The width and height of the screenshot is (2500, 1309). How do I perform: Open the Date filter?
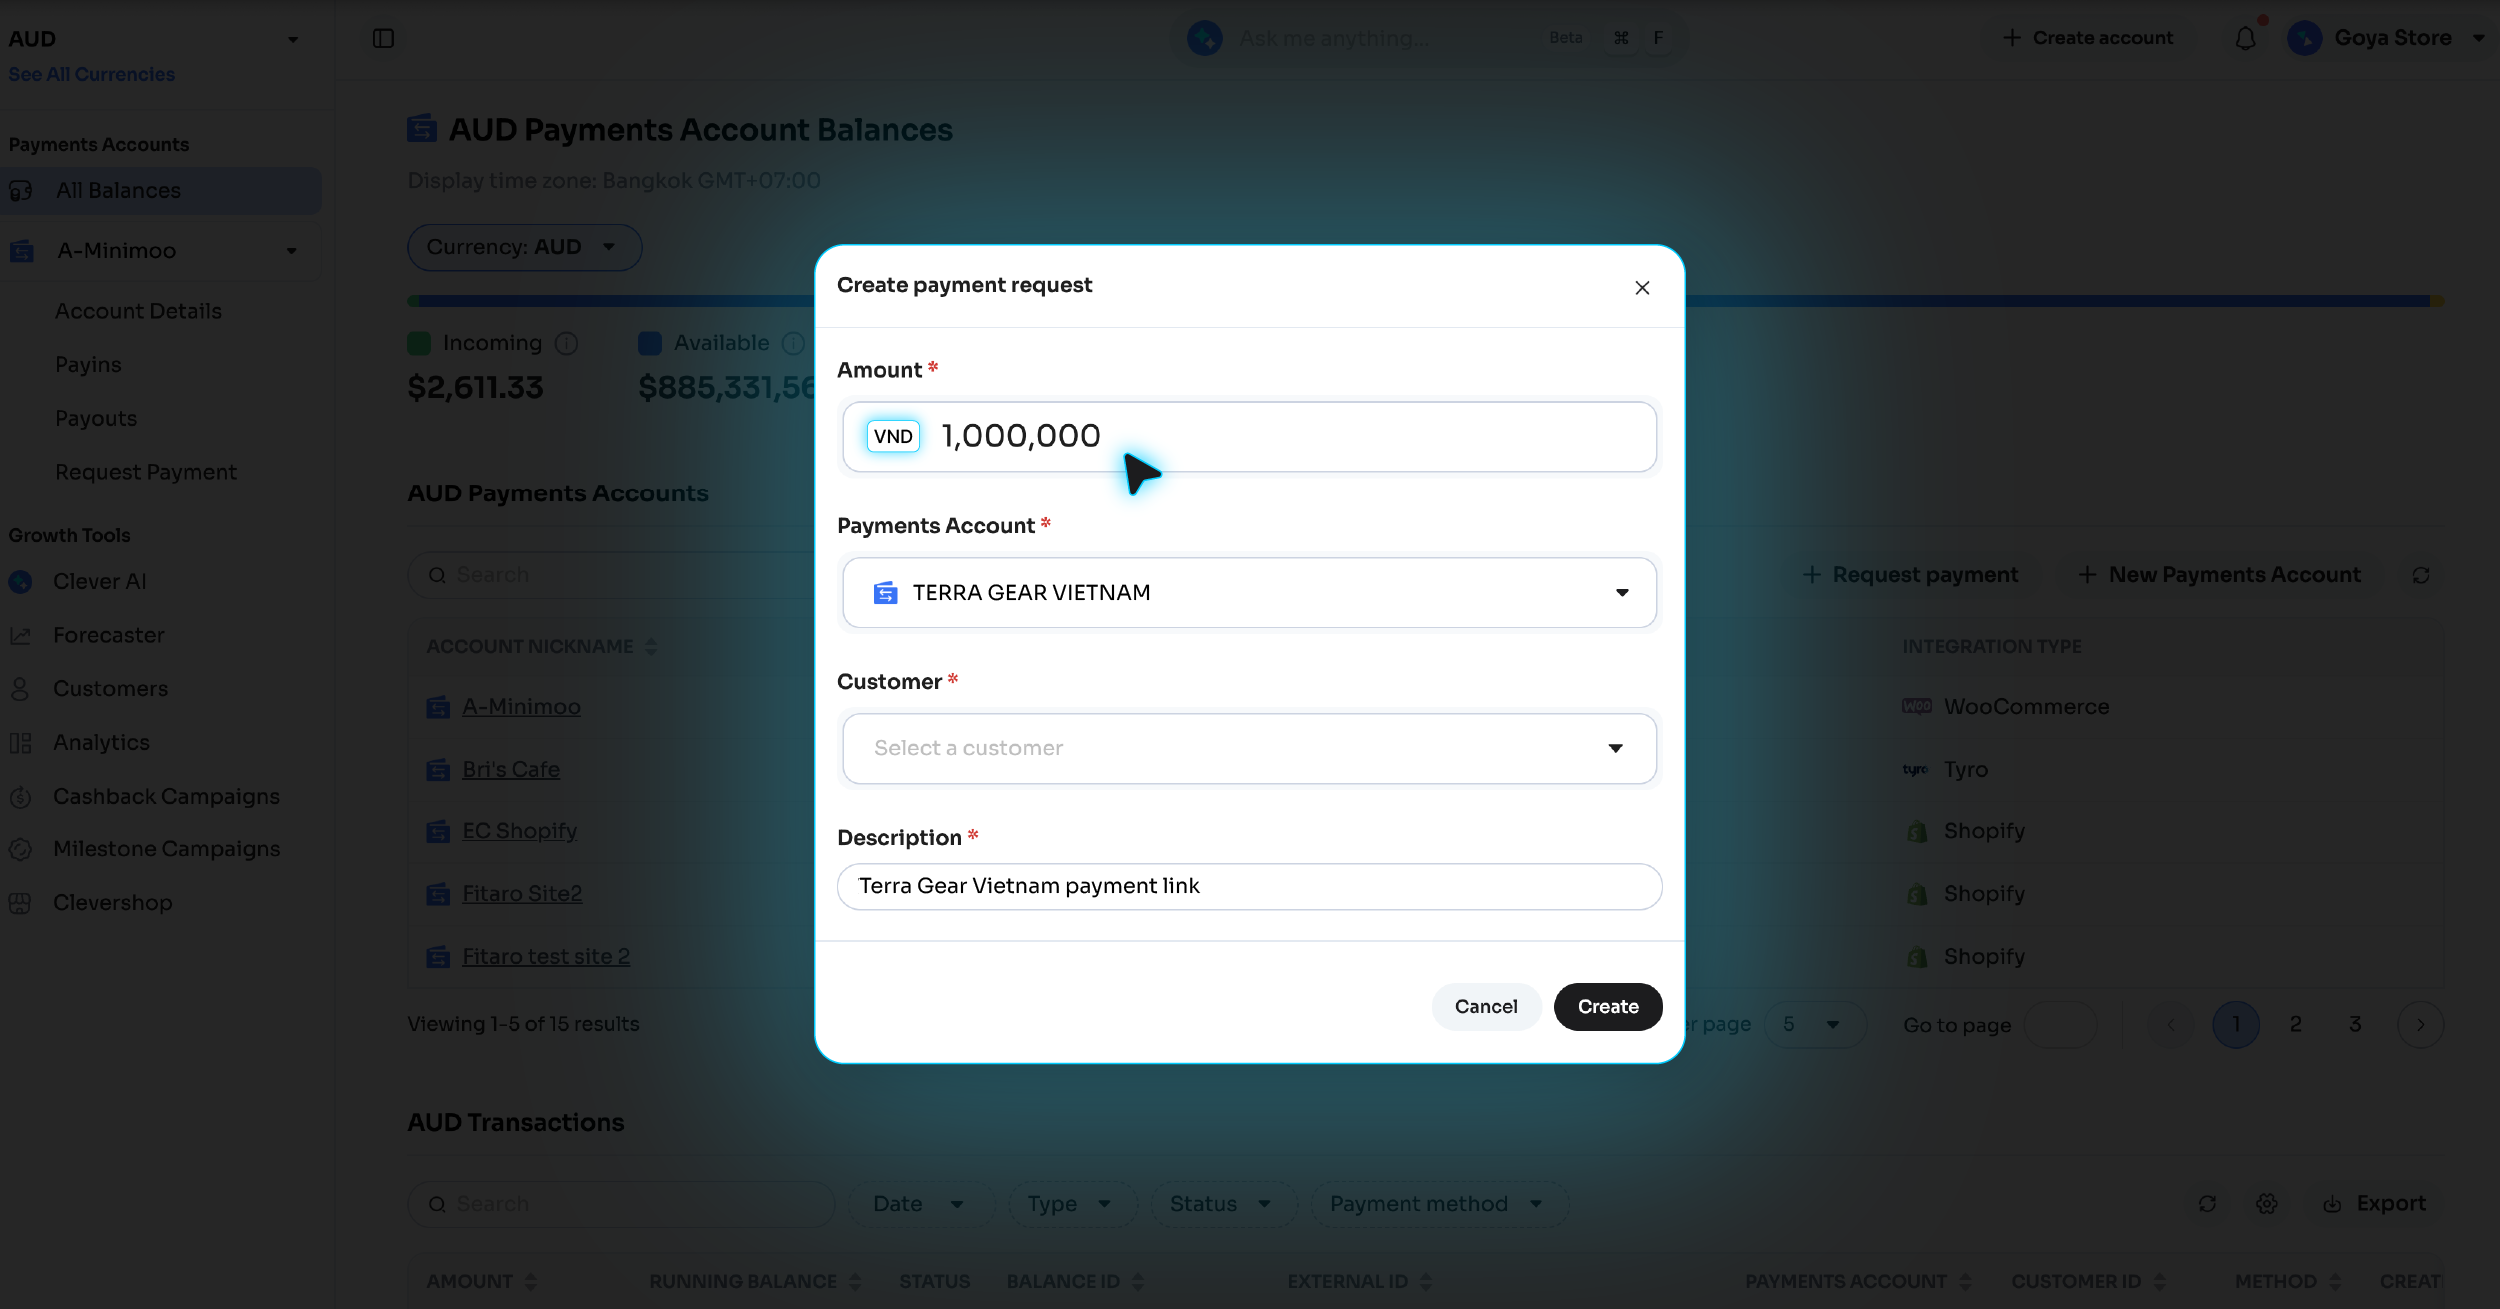(x=921, y=1204)
